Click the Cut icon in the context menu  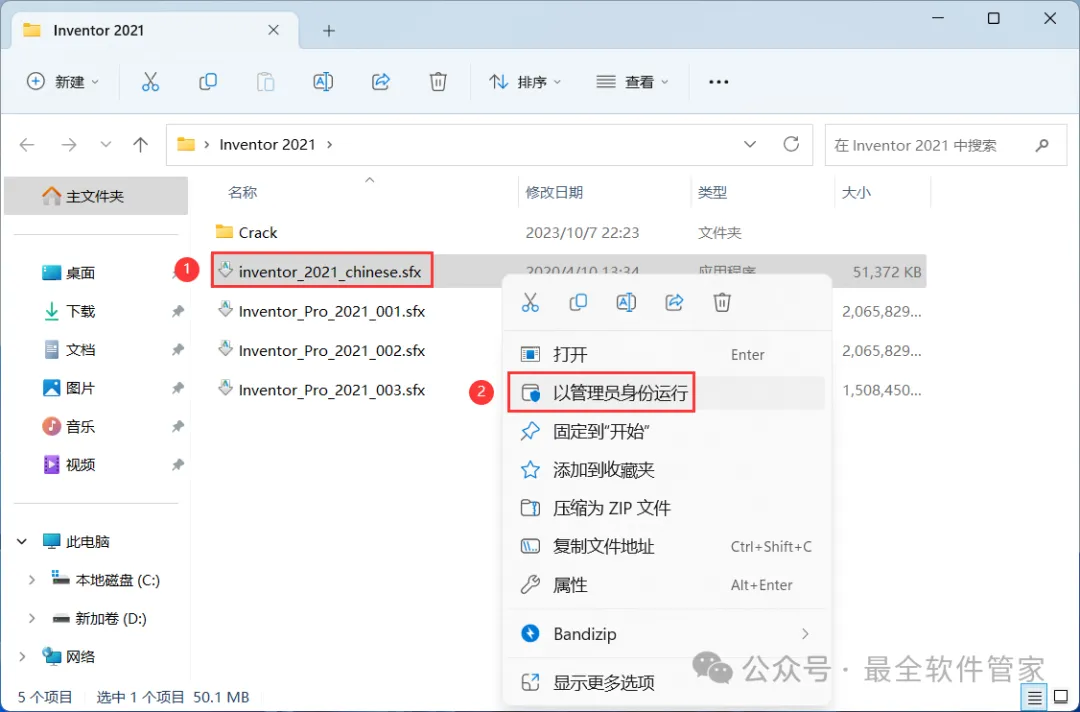pos(530,302)
